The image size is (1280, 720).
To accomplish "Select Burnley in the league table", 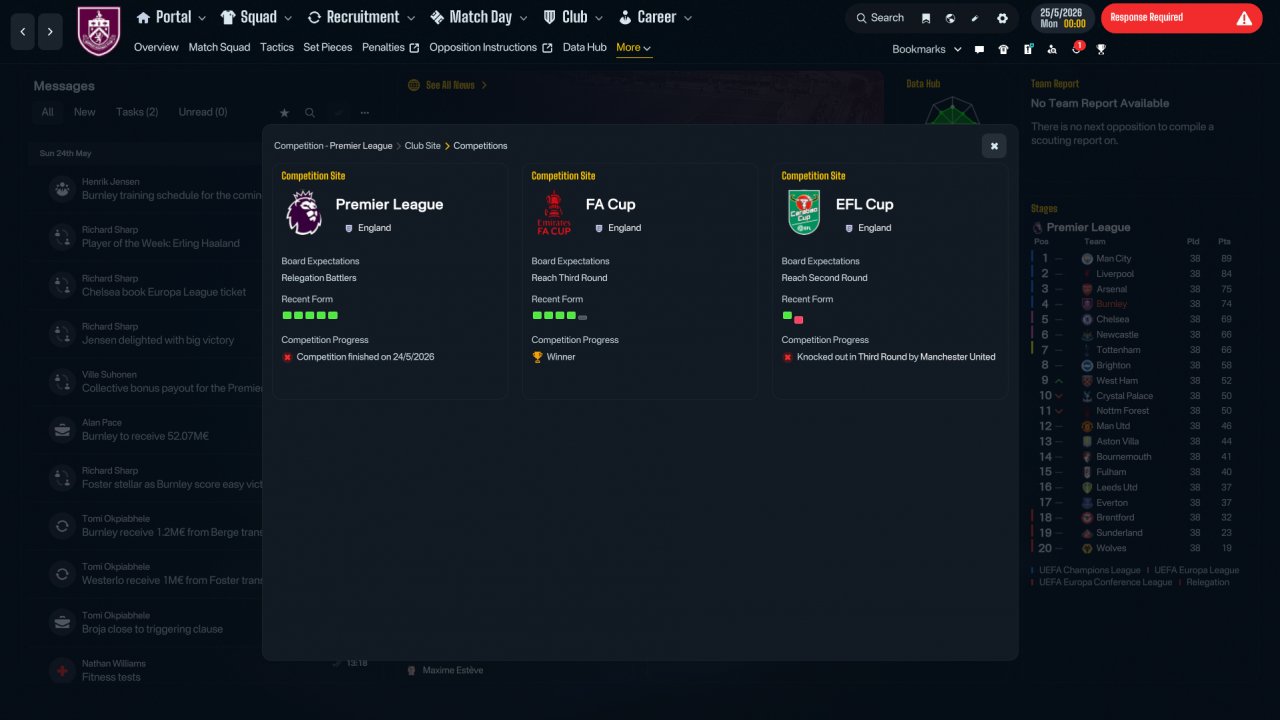I will [x=1111, y=304].
